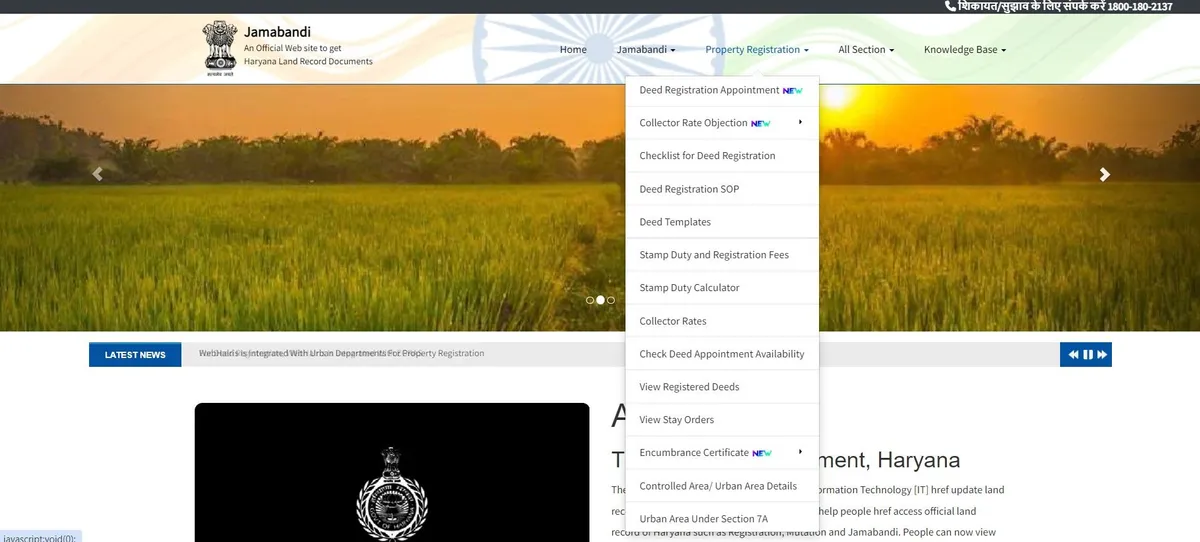This screenshot has height=542, width=1200.
Task: Choose Stamp Duty Calculator from menu
Action: [689, 288]
